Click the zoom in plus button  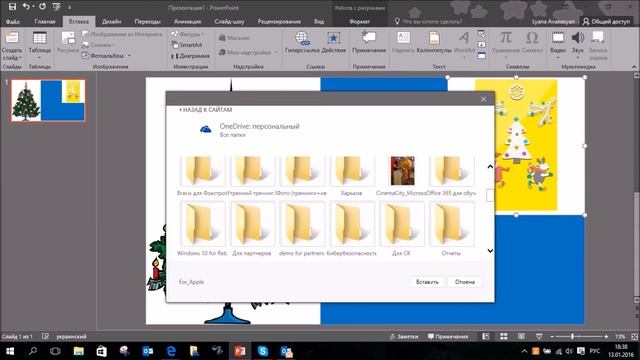tap(606, 336)
